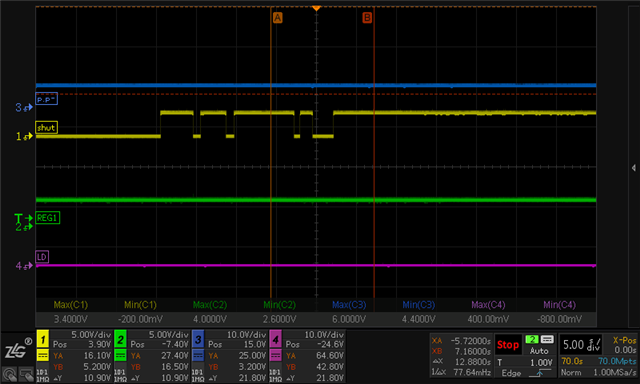This screenshot has height=384, width=640.
Task: Click the blue P.P channel label
Action: (x=47, y=99)
